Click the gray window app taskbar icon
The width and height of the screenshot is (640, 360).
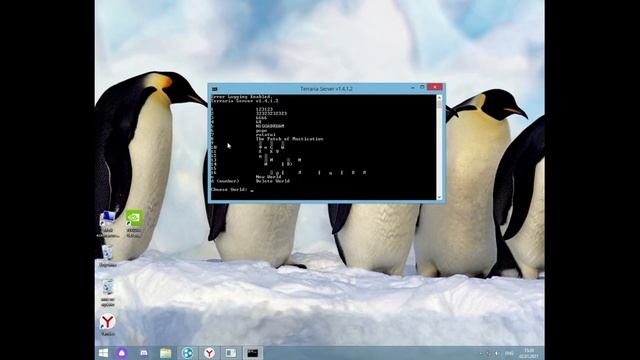tap(231, 353)
